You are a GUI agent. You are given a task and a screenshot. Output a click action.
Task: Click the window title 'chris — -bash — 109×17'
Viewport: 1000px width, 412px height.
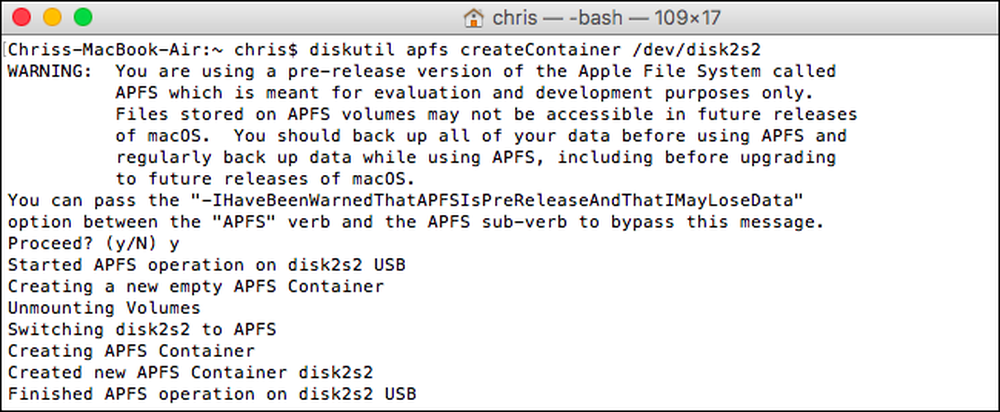(606, 17)
